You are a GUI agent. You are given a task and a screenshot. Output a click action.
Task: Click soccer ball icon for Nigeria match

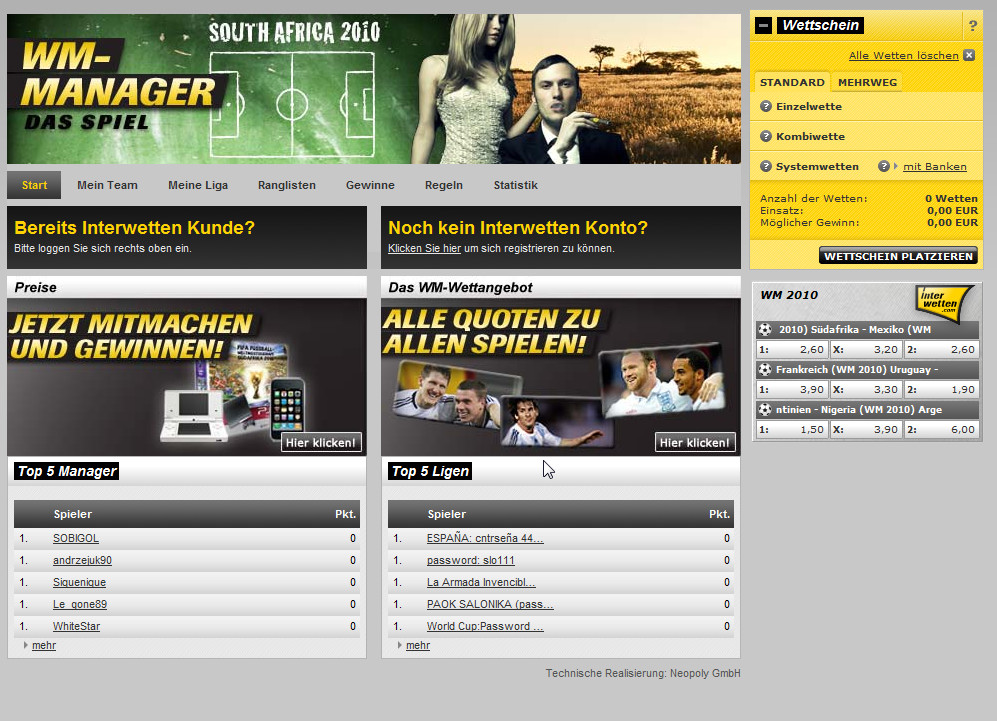[766, 409]
